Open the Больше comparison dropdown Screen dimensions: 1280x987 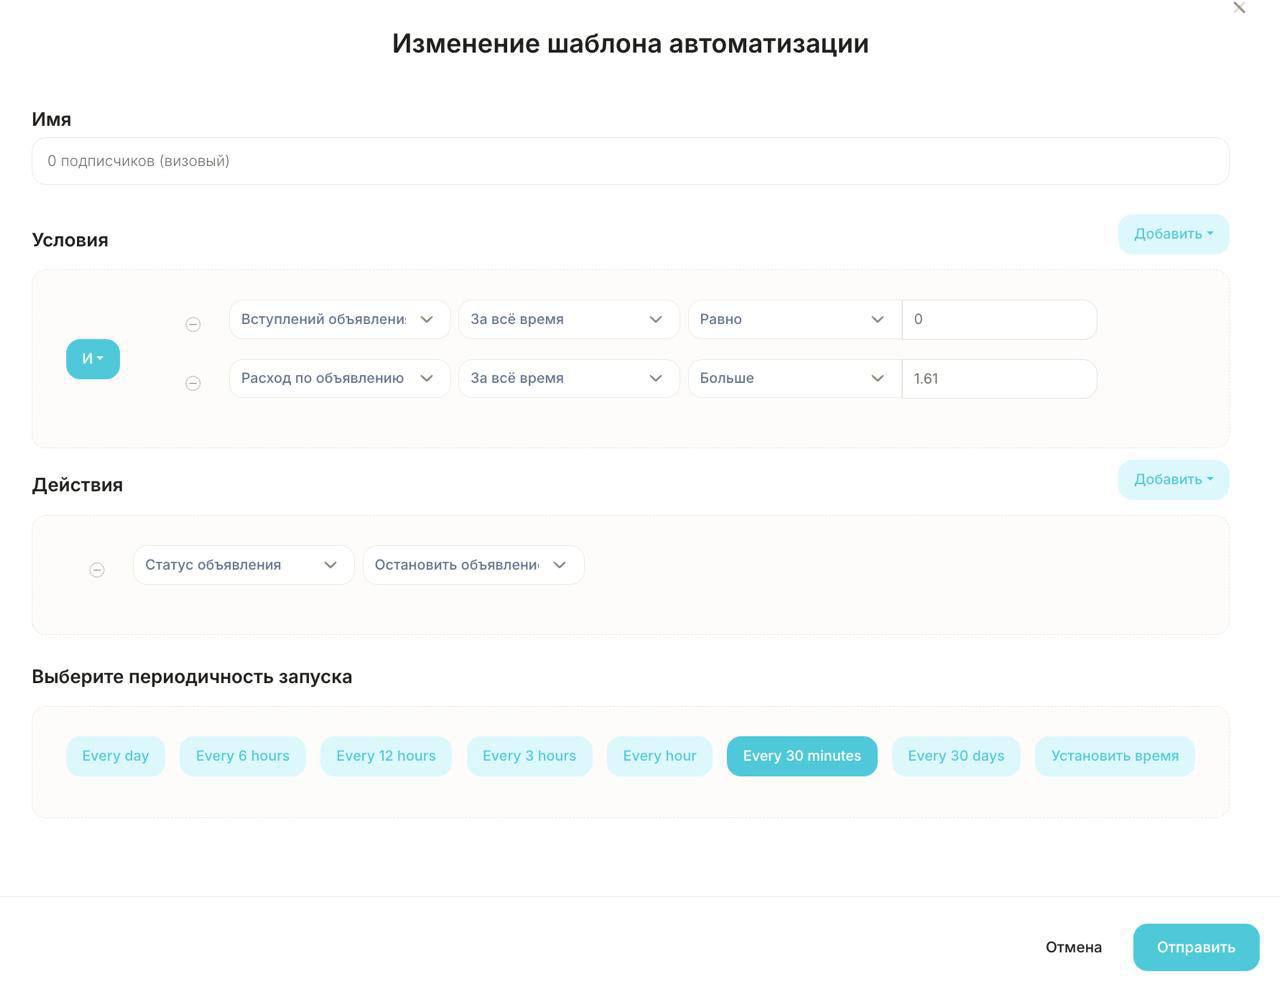pos(793,378)
